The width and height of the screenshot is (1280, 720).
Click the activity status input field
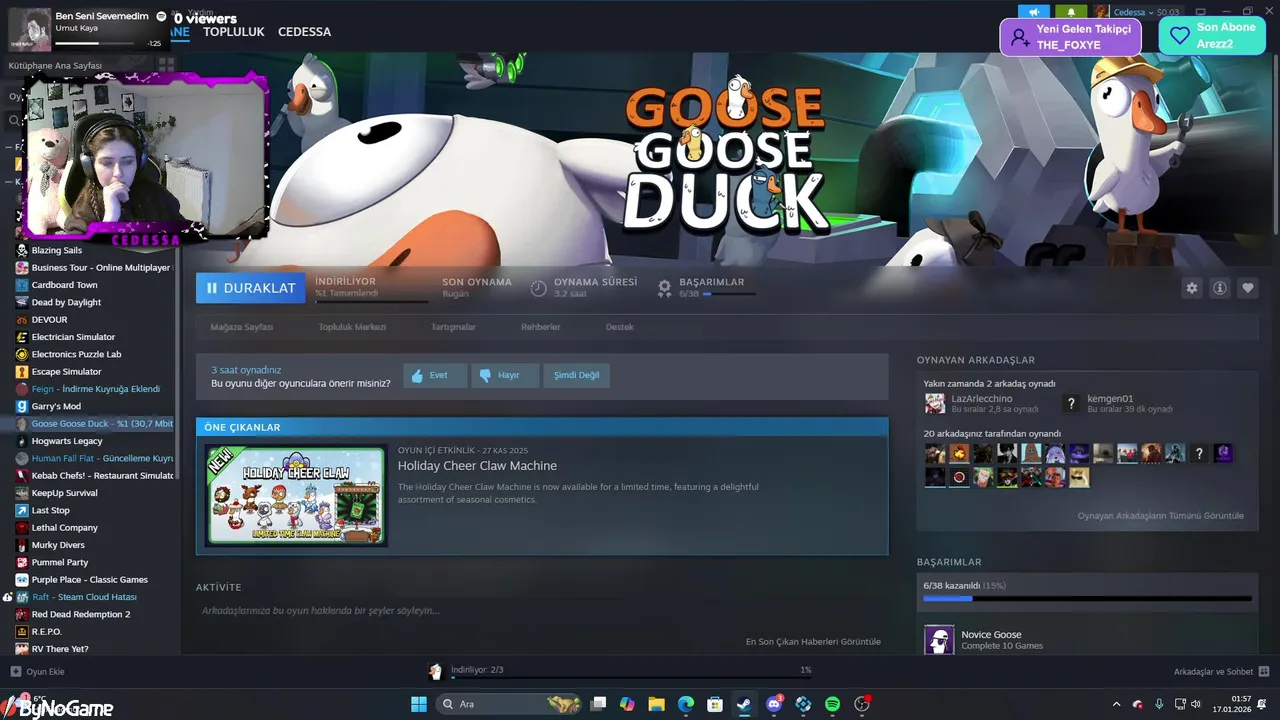540,611
